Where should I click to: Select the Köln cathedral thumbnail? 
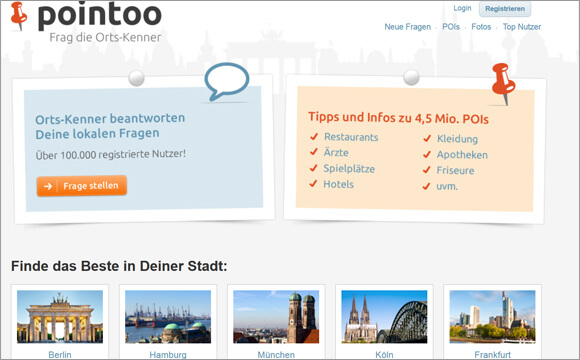[384, 317]
